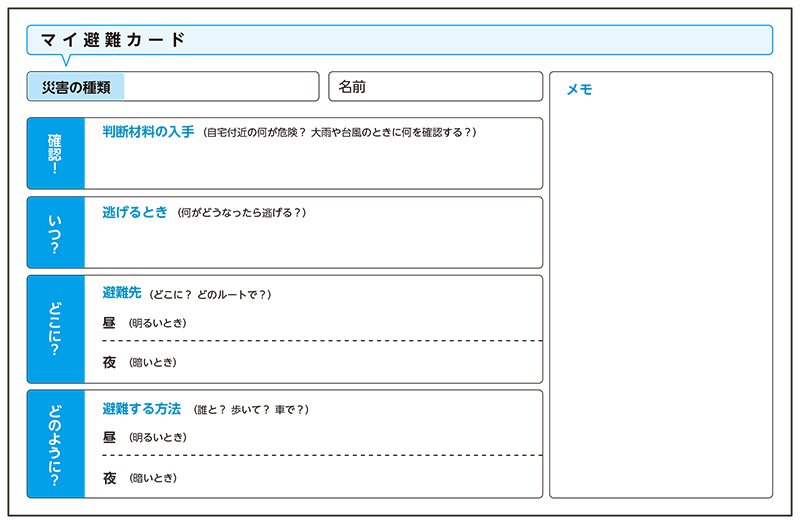Click 夜 (暗いとき) under 避難する方法
800x524 pixels.
140,478
